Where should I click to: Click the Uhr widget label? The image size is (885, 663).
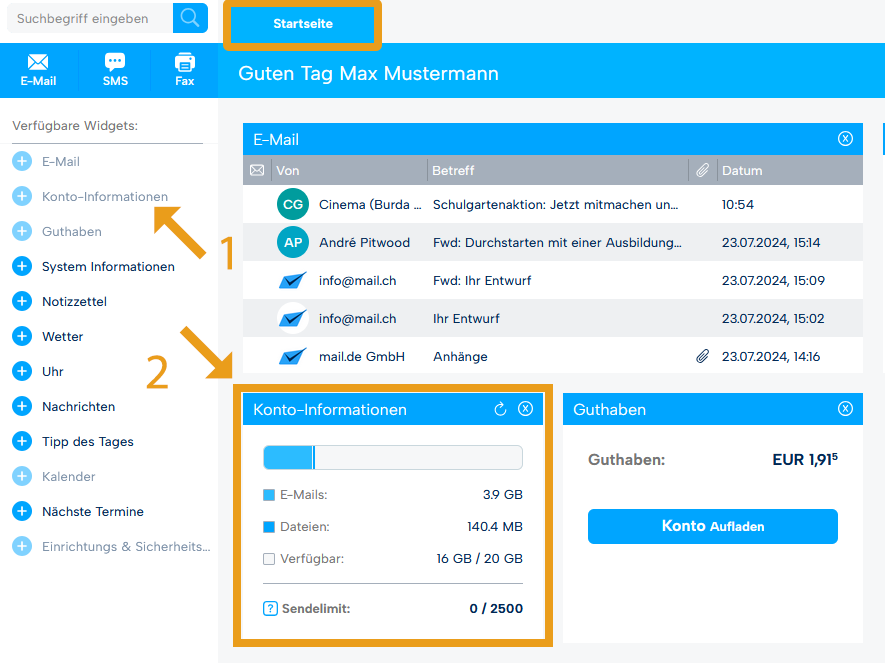tap(52, 371)
